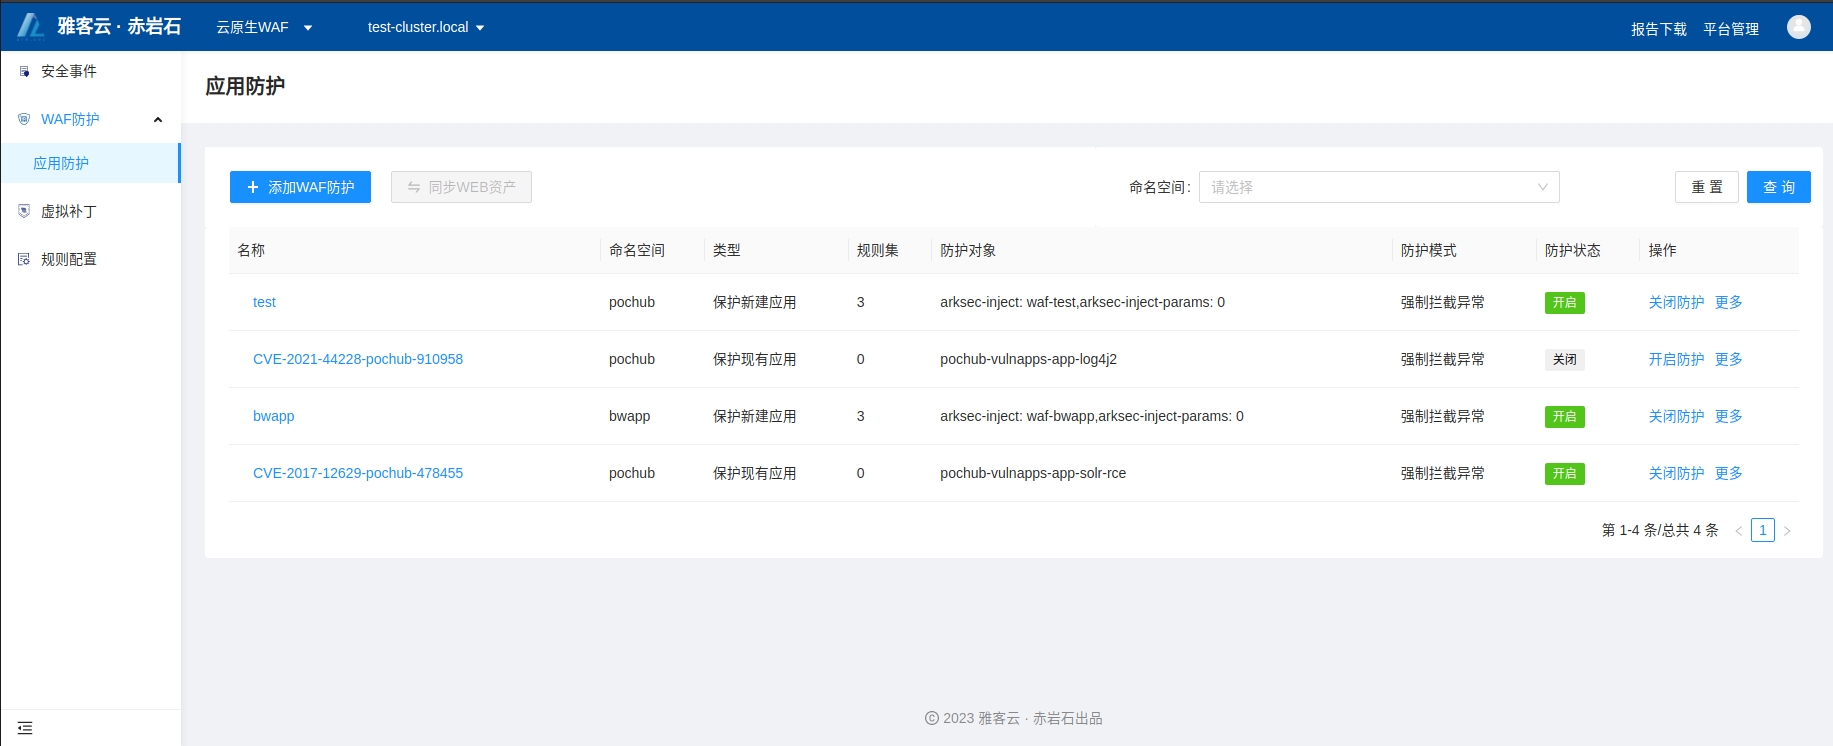Disable protection for the test row
Viewport: 1833px width, 746px height.
pyautogui.click(x=1676, y=302)
